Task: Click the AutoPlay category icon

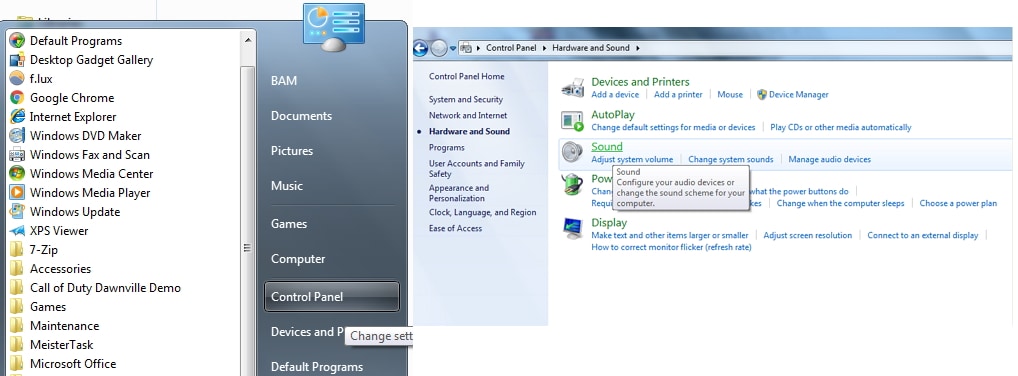Action: pos(572,120)
